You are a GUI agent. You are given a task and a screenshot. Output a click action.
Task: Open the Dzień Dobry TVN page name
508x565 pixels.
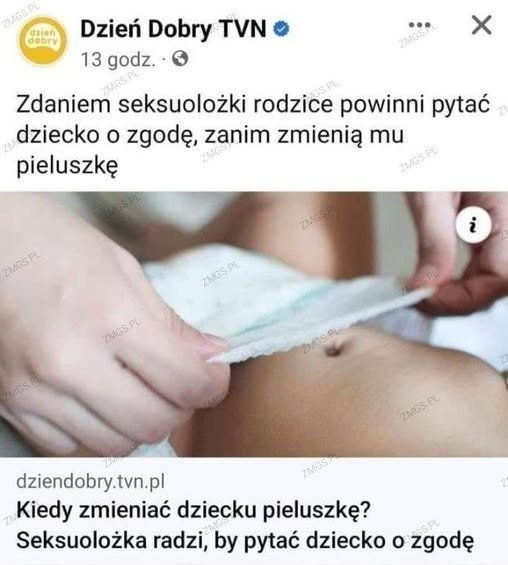tap(173, 29)
